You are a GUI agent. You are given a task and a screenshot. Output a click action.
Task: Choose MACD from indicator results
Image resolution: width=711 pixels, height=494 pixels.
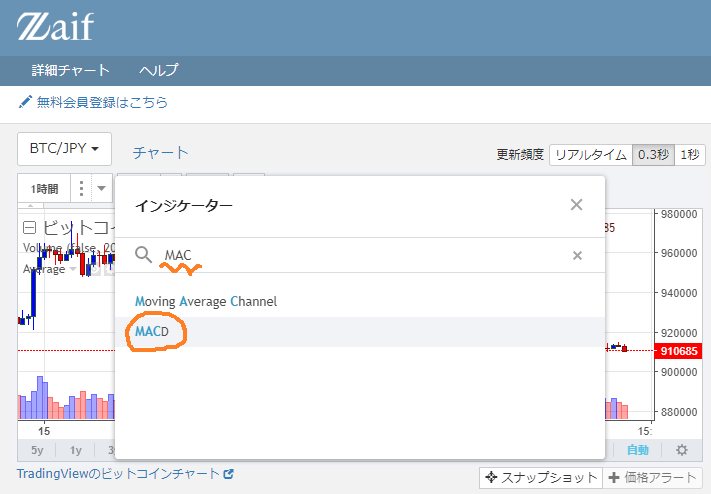[x=152, y=331]
